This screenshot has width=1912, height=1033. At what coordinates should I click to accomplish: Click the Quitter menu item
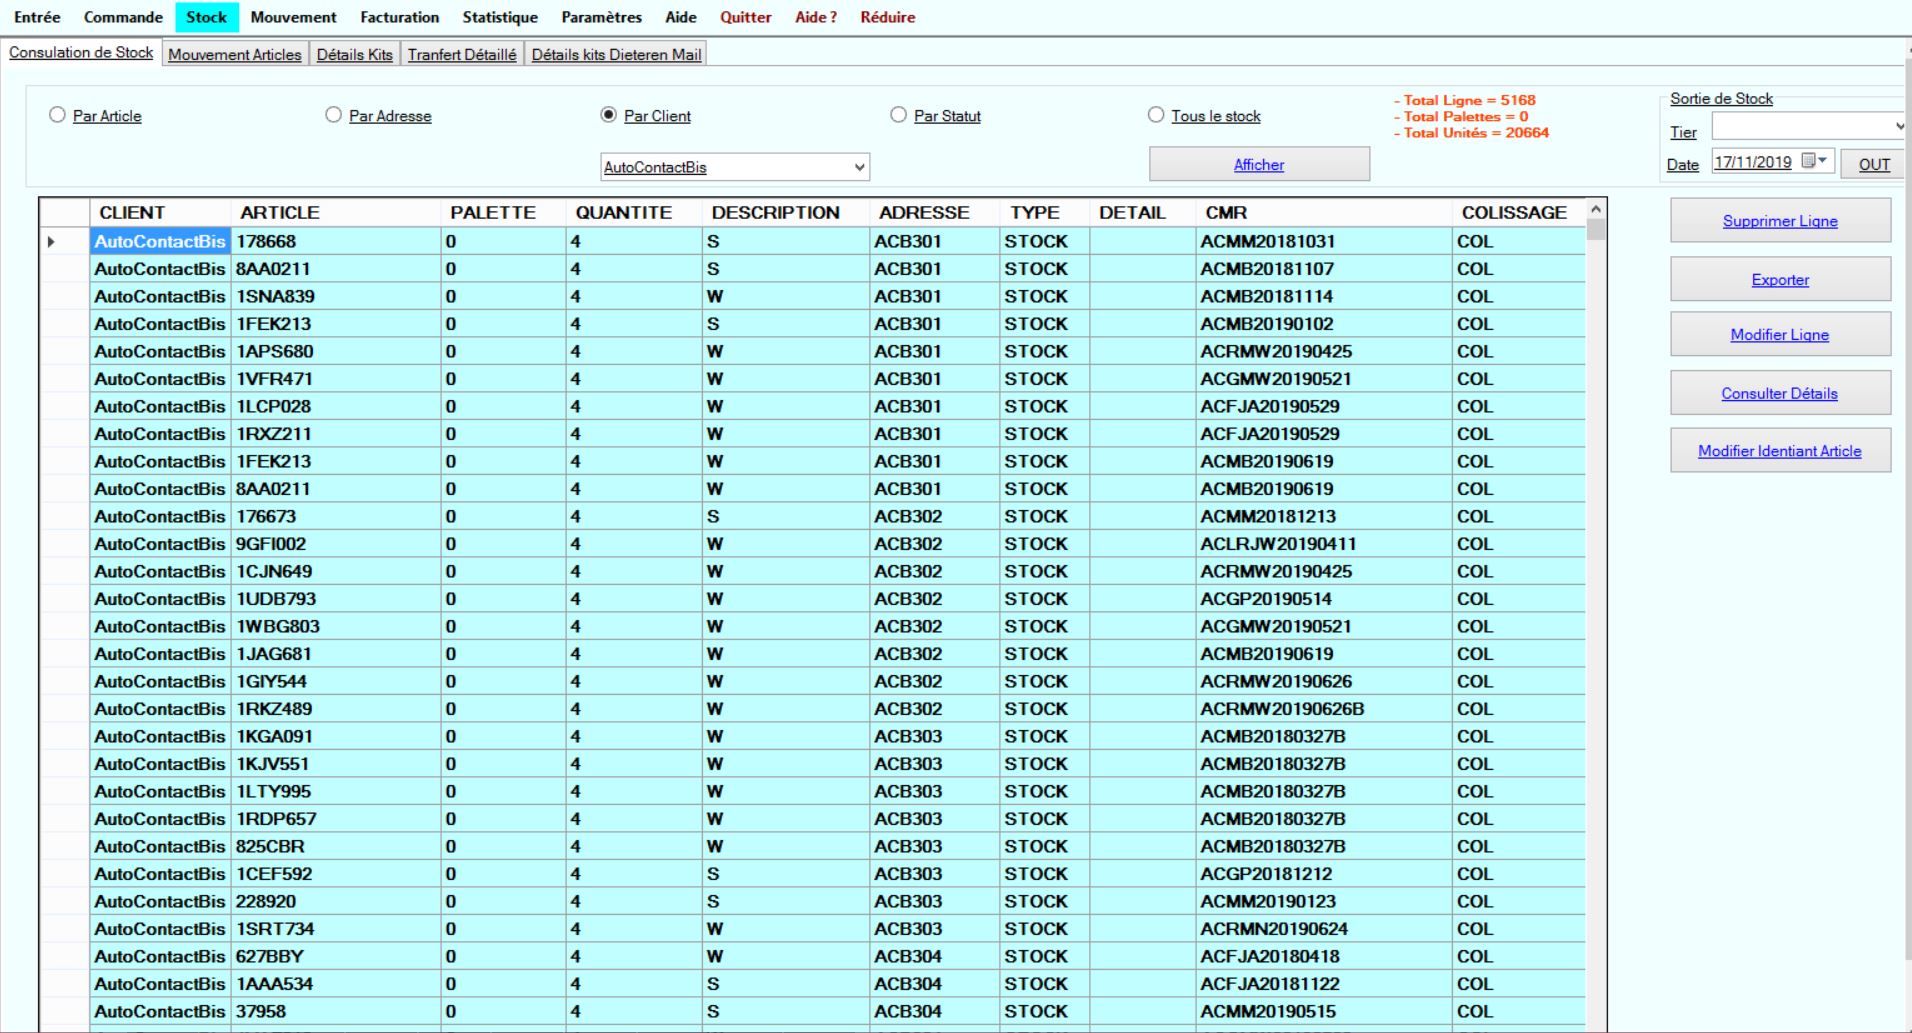coord(746,17)
